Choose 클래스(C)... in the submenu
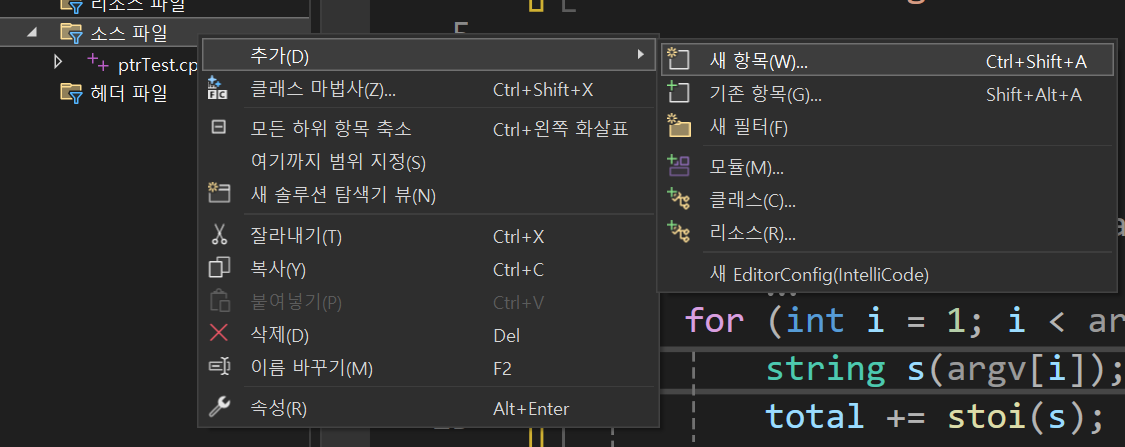Viewport: 1125px width, 447px height. coord(888,200)
